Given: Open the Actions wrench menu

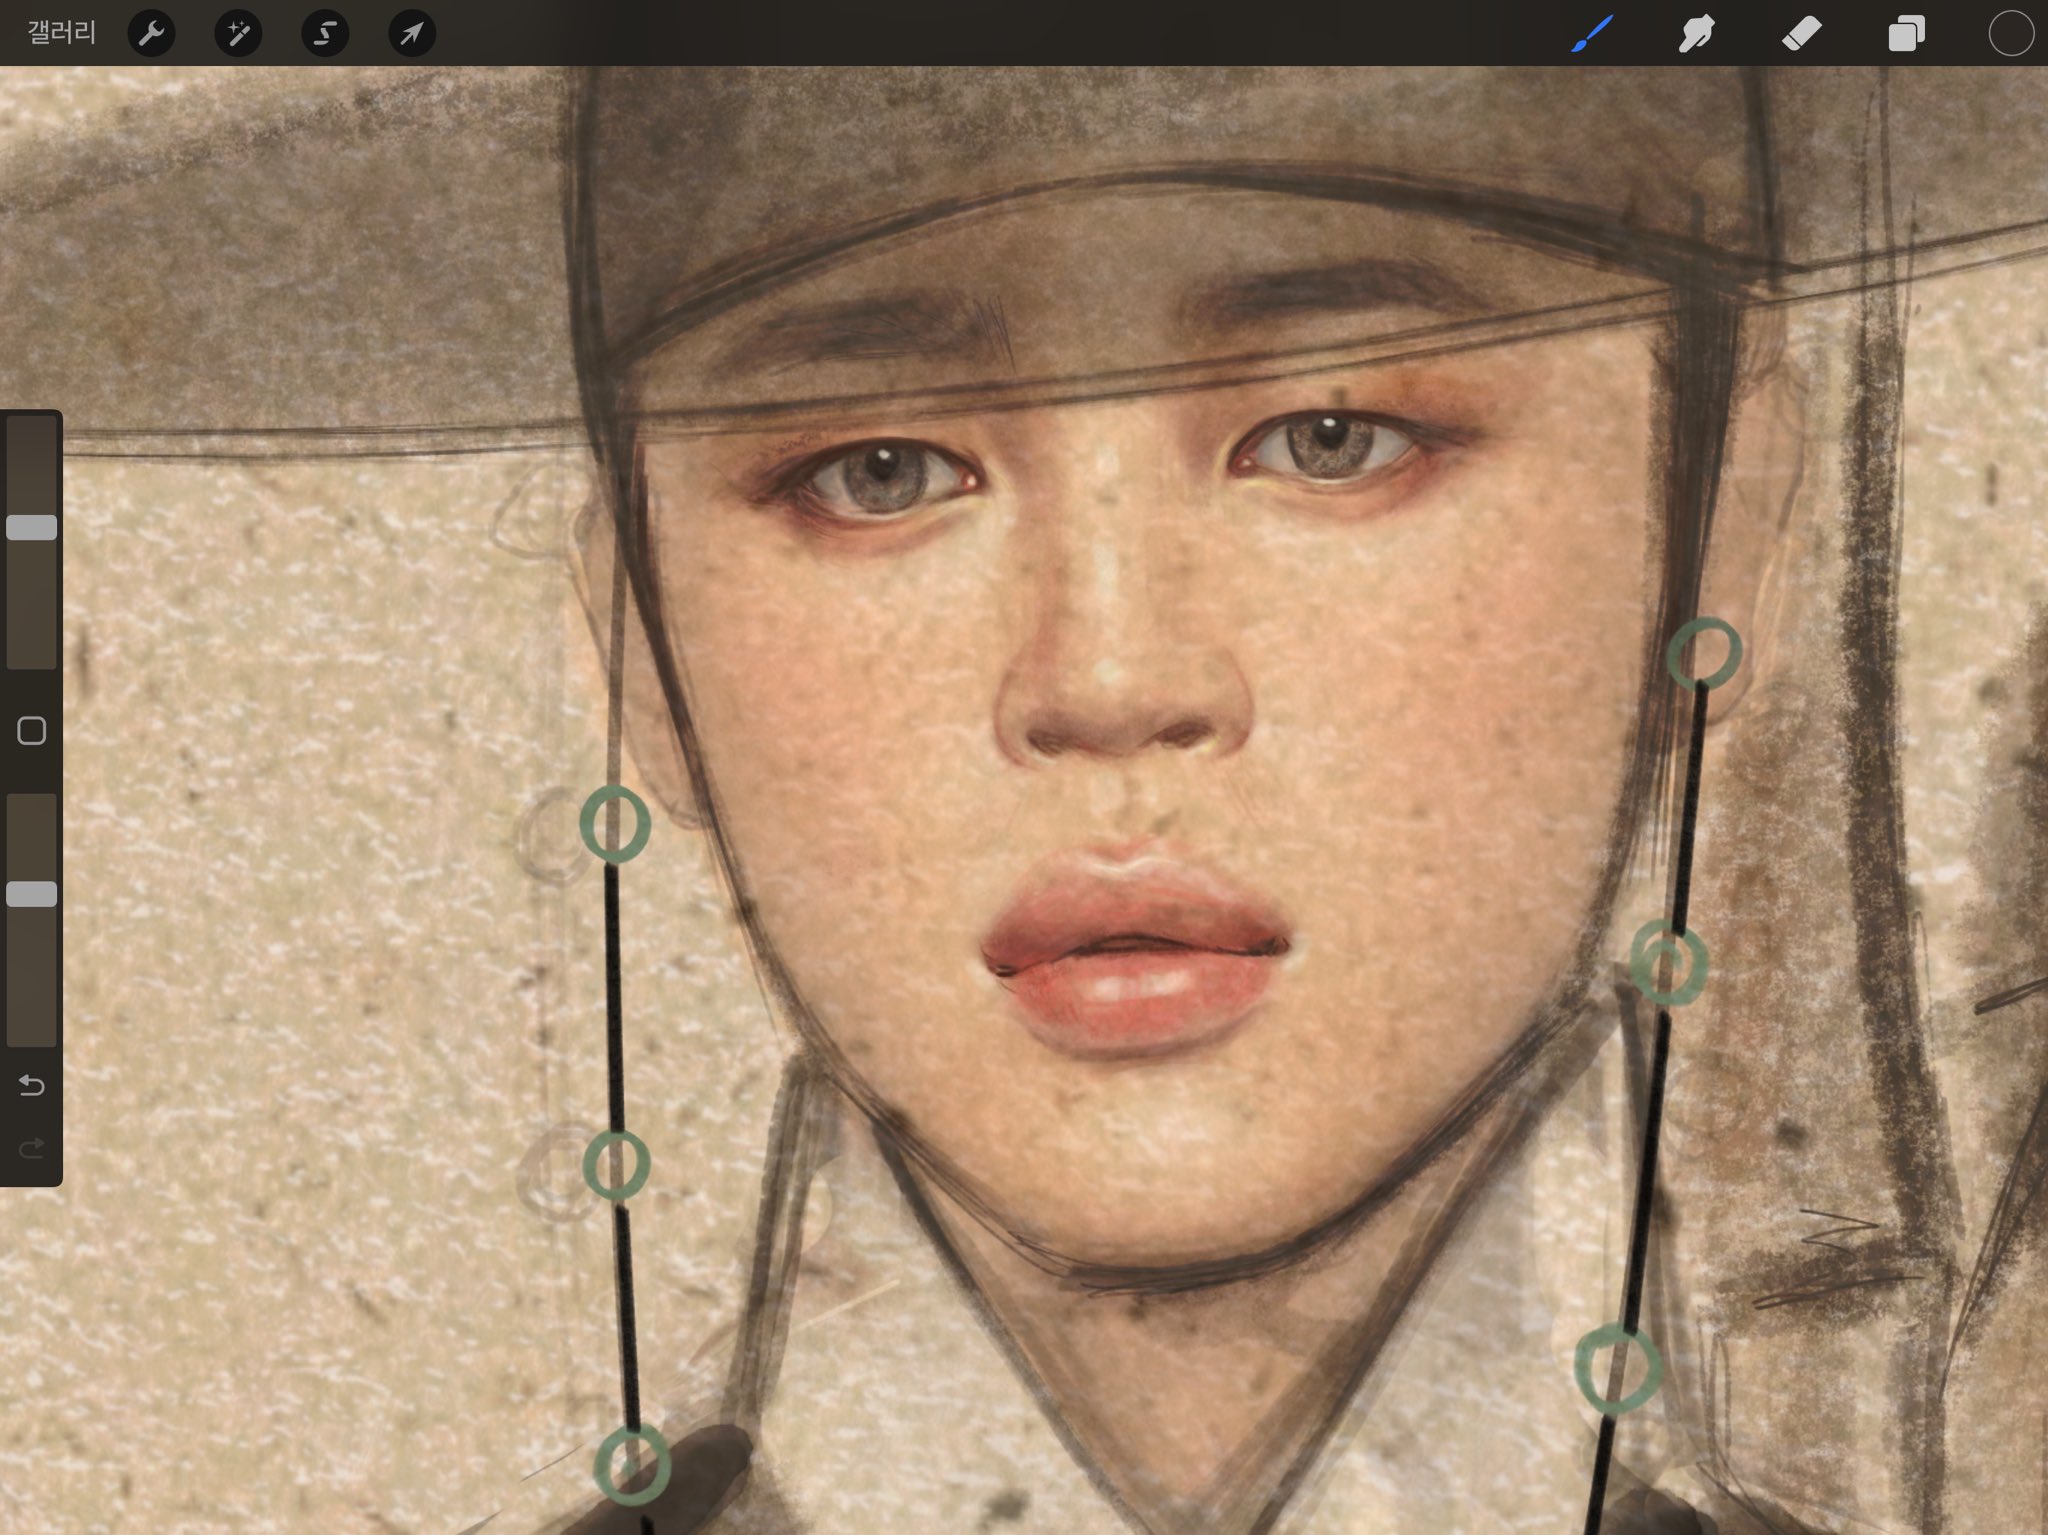Looking at the screenshot, I should (152, 34).
